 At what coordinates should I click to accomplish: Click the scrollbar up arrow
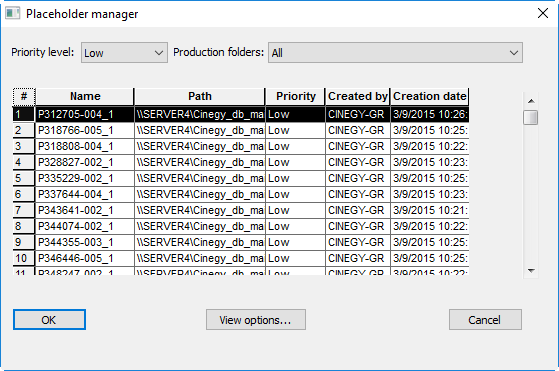tap(531, 101)
